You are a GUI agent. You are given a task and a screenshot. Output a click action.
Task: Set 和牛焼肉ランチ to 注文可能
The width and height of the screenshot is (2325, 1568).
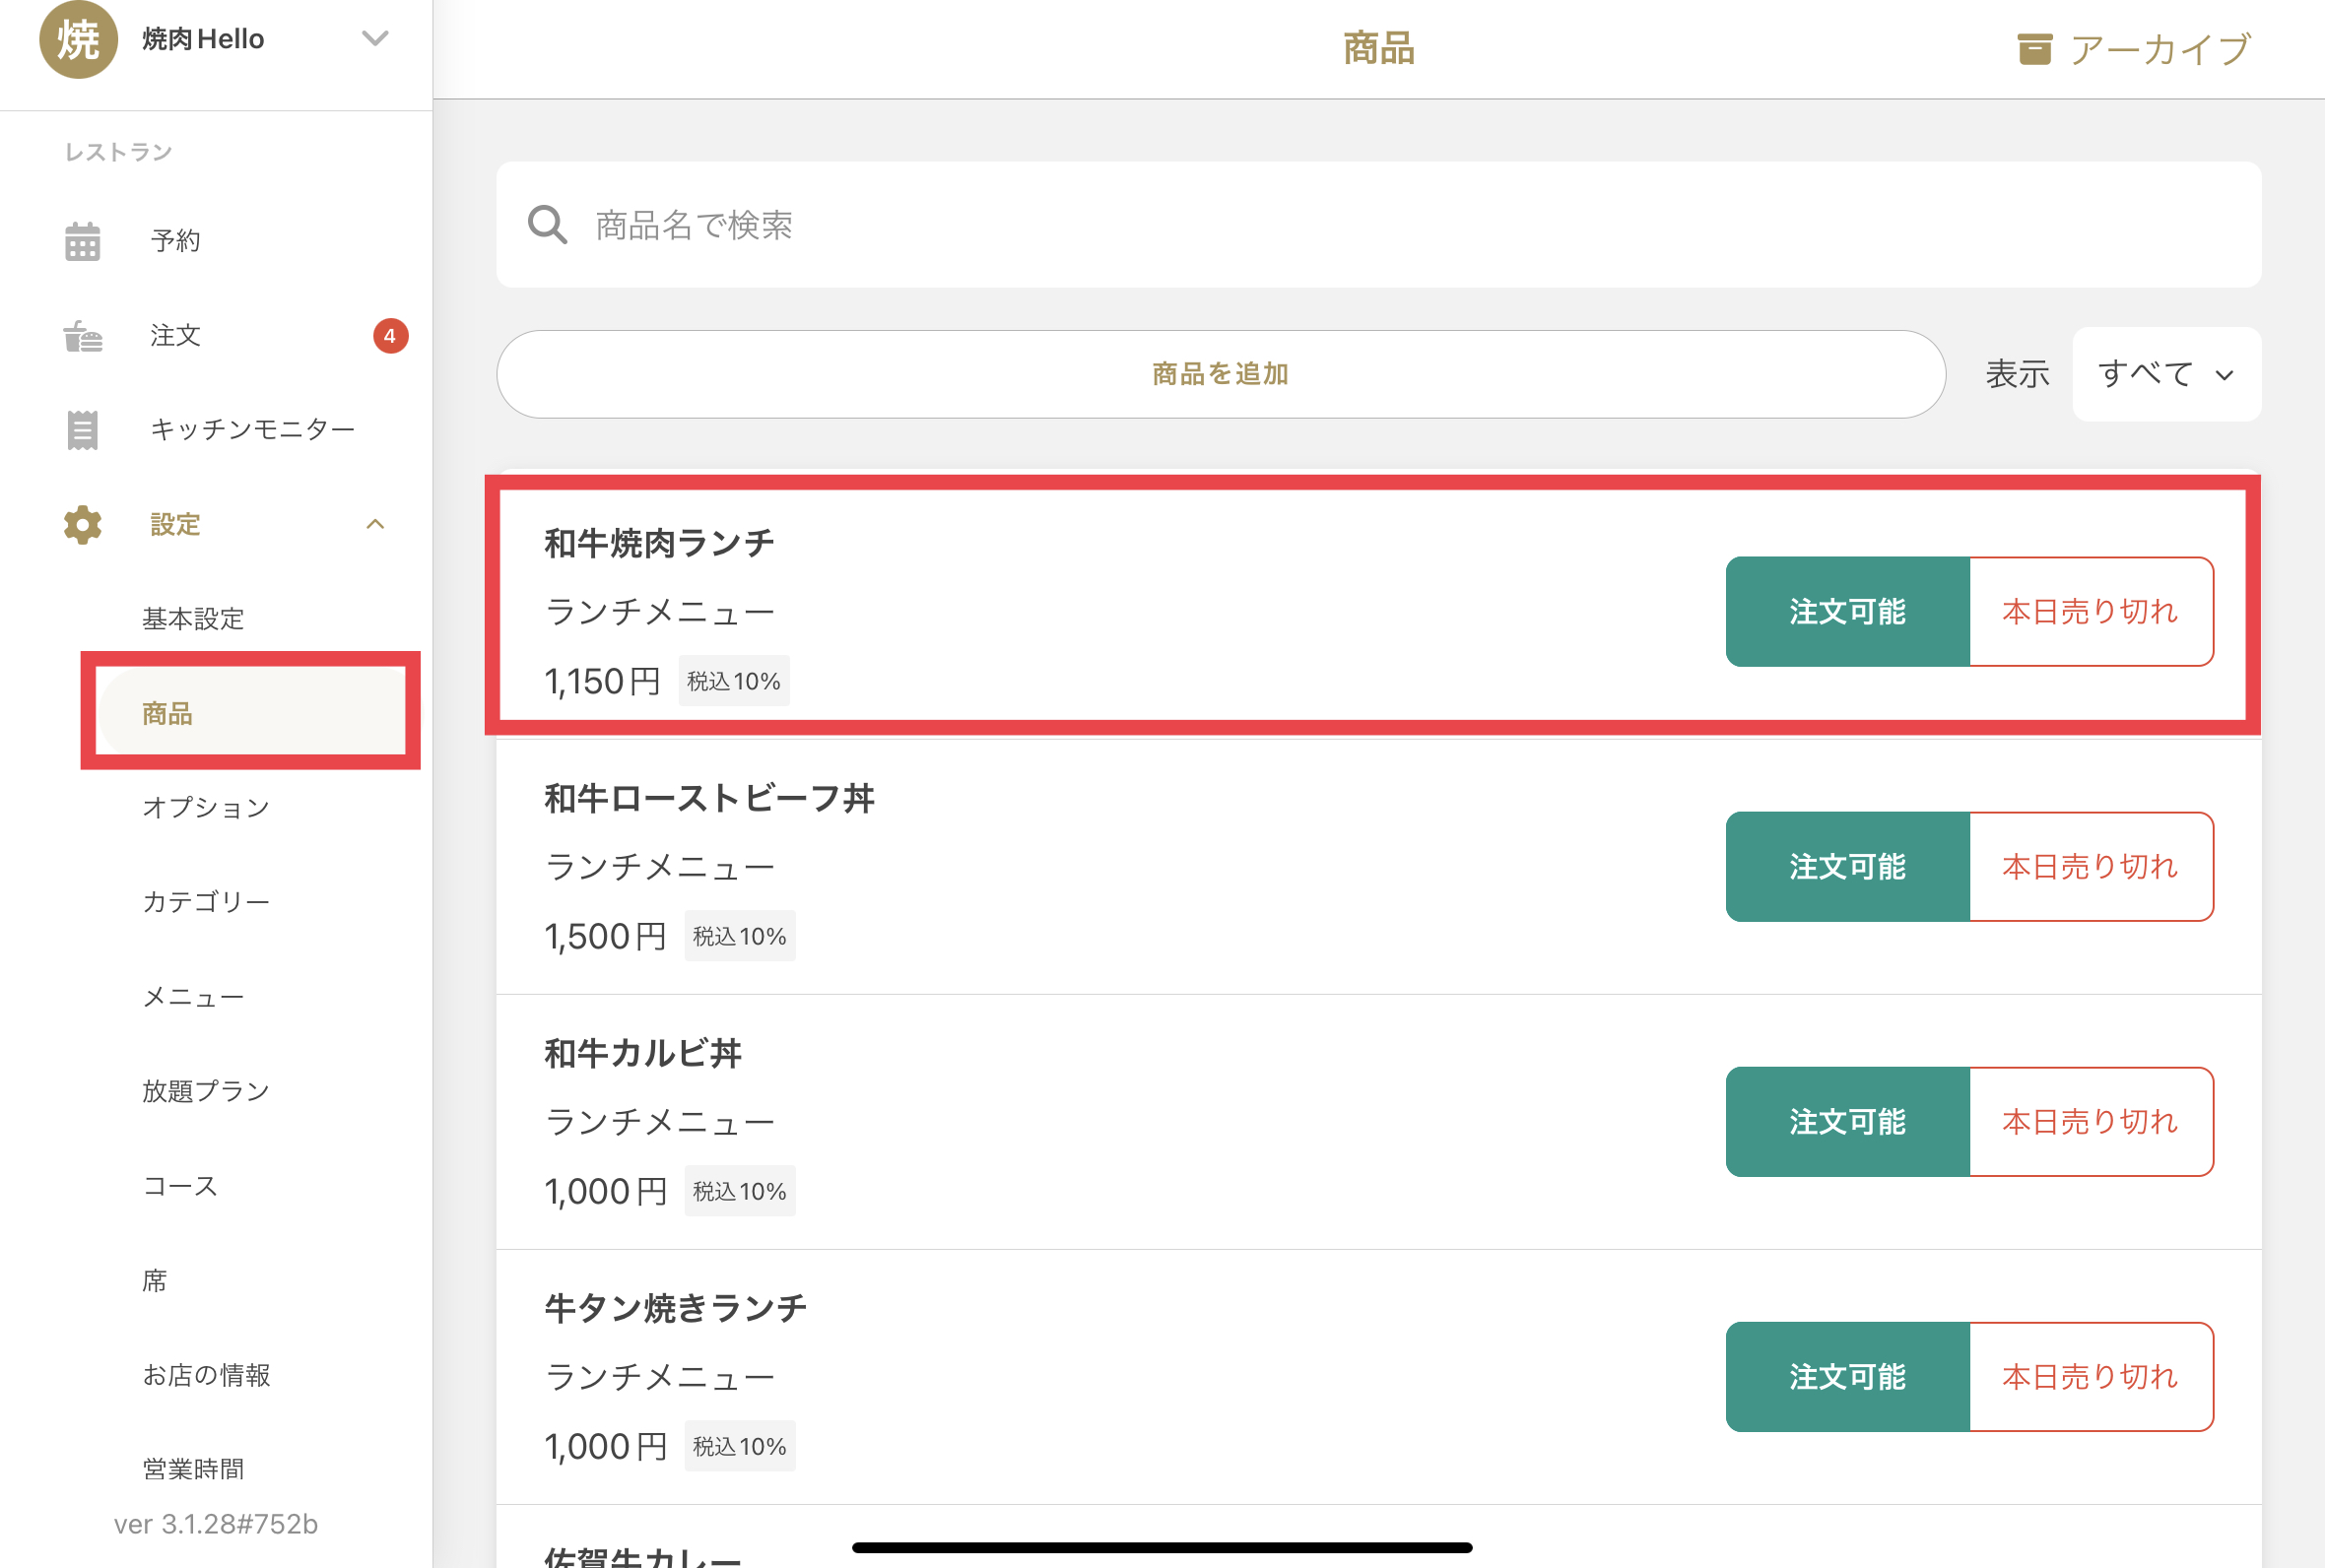[1847, 611]
